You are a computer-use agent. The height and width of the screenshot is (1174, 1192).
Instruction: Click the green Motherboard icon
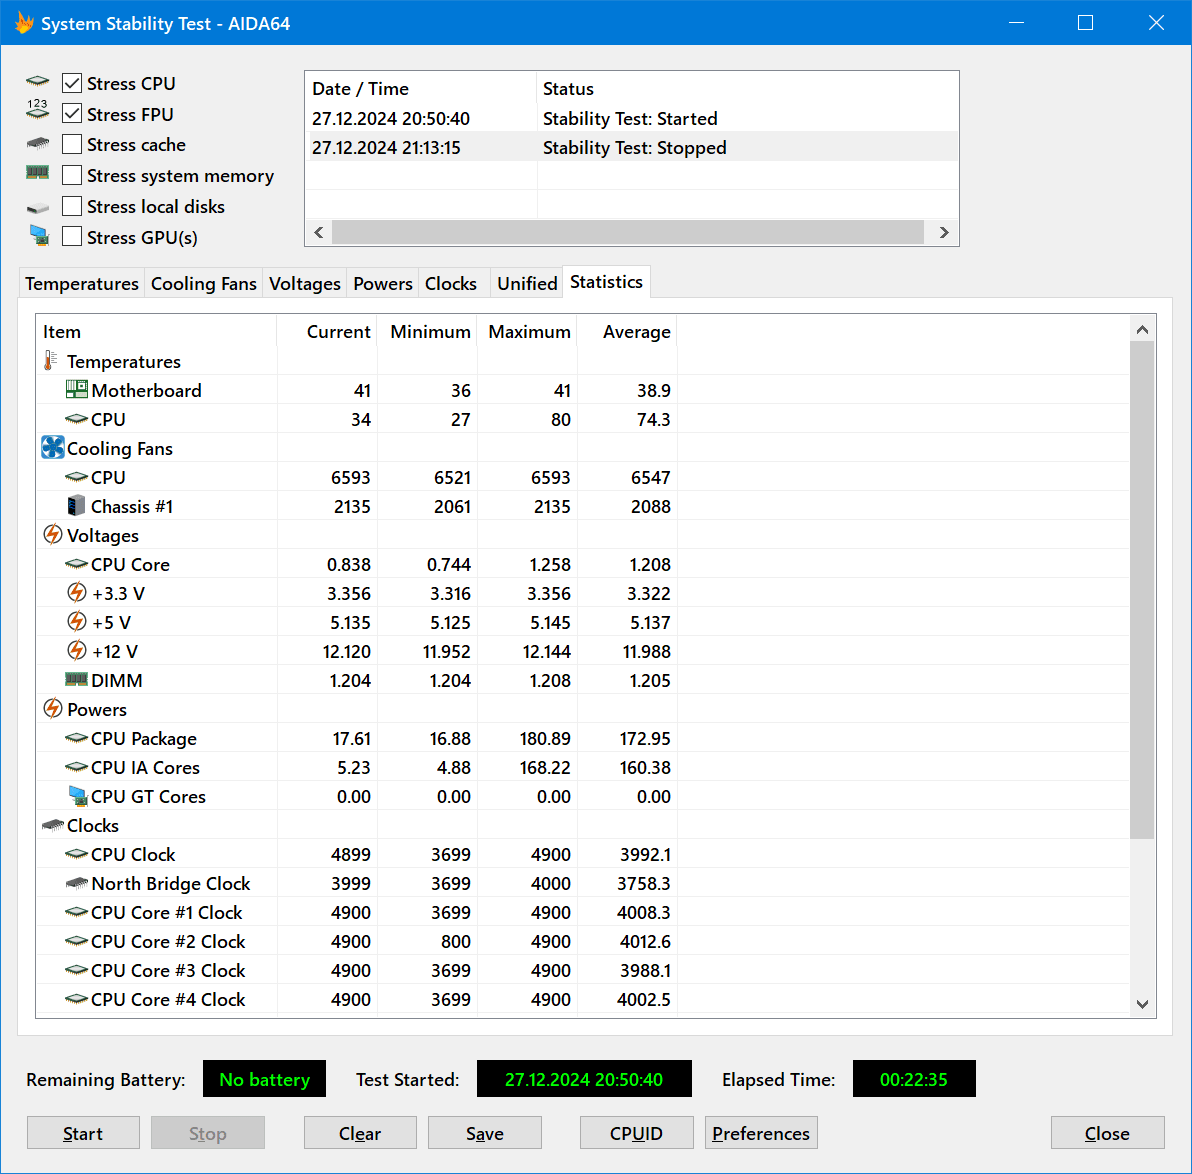click(77, 389)
